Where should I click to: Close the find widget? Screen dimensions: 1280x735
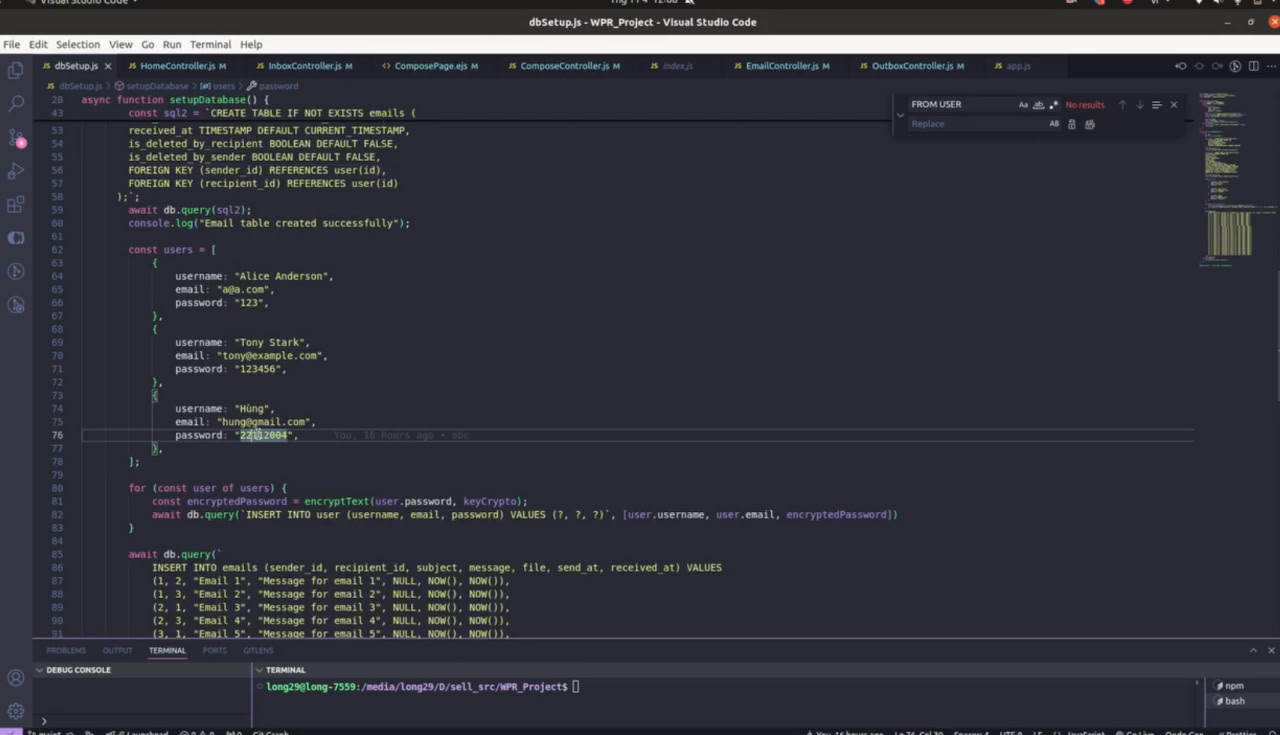point(1174,105)
